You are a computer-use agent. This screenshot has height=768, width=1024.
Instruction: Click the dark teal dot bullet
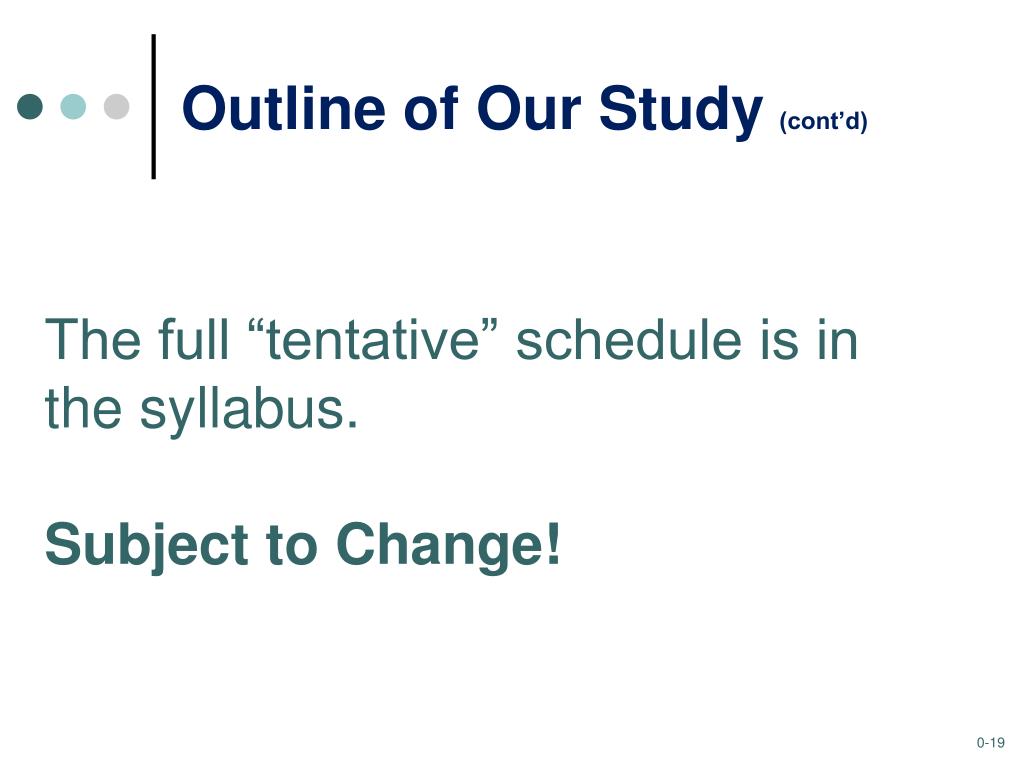(30, 106)
